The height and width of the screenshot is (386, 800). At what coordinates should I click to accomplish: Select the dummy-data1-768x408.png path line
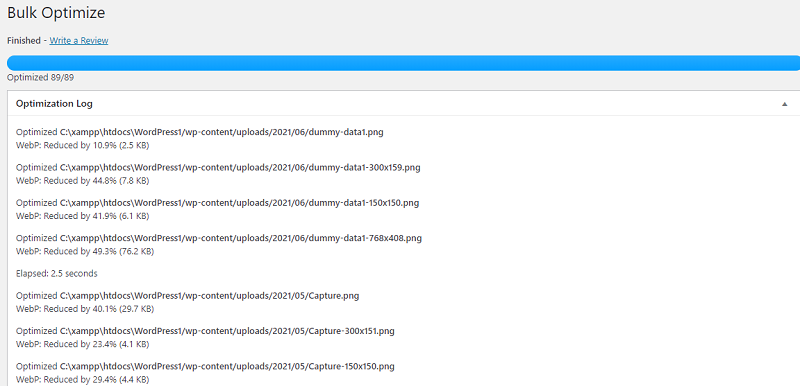[219, 238]
